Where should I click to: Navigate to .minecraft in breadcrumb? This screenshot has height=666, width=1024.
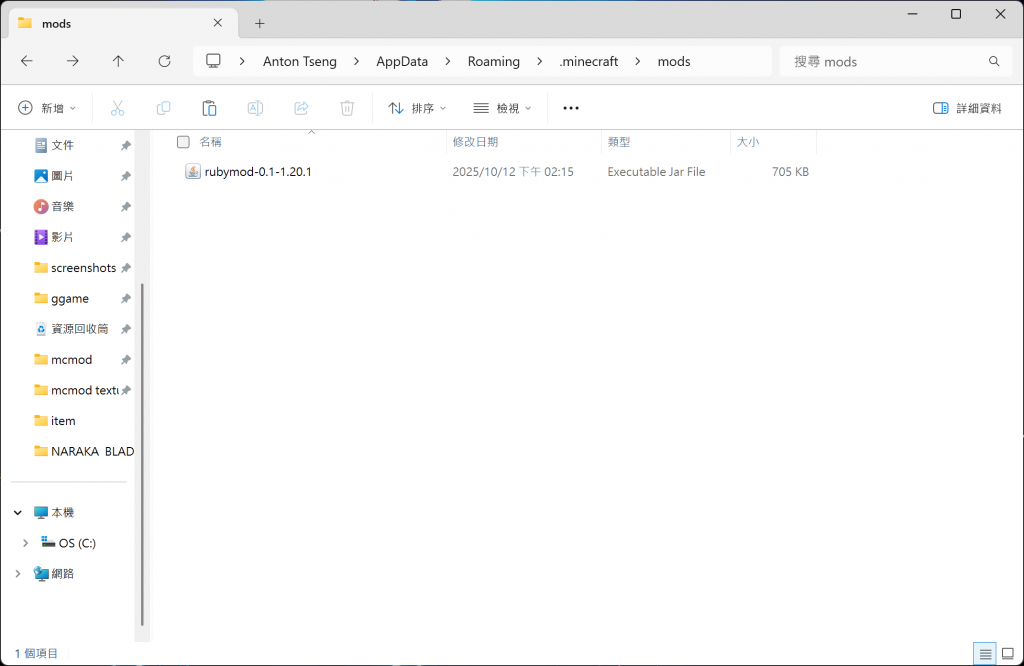click(588, 61)
